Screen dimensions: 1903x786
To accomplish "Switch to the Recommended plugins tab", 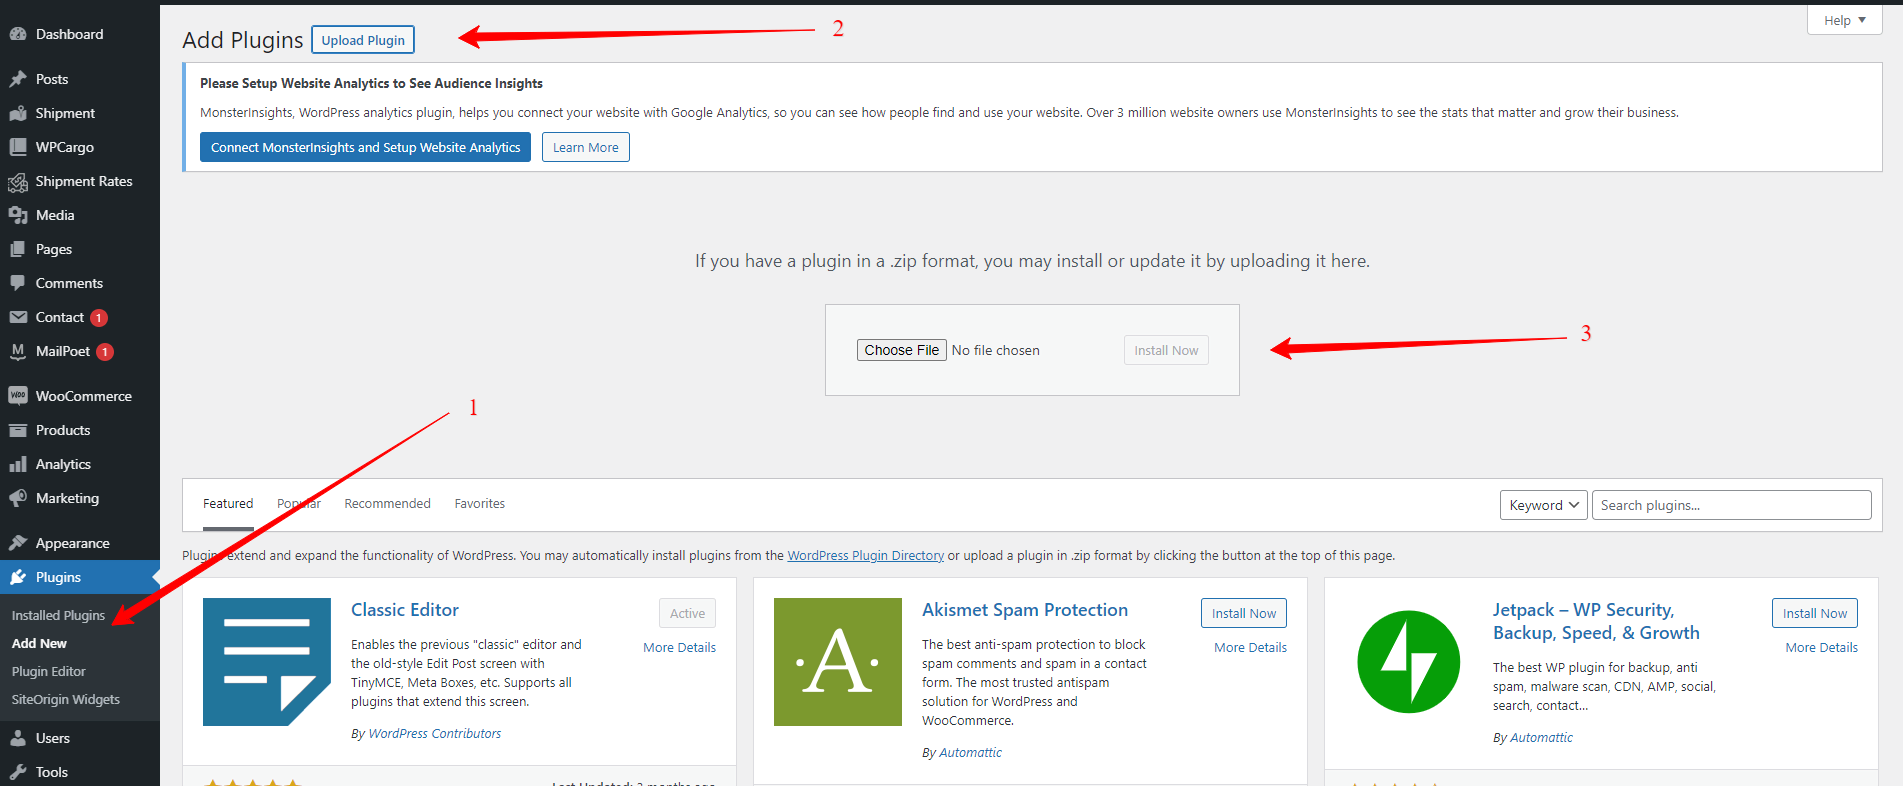I will [387, 504].
